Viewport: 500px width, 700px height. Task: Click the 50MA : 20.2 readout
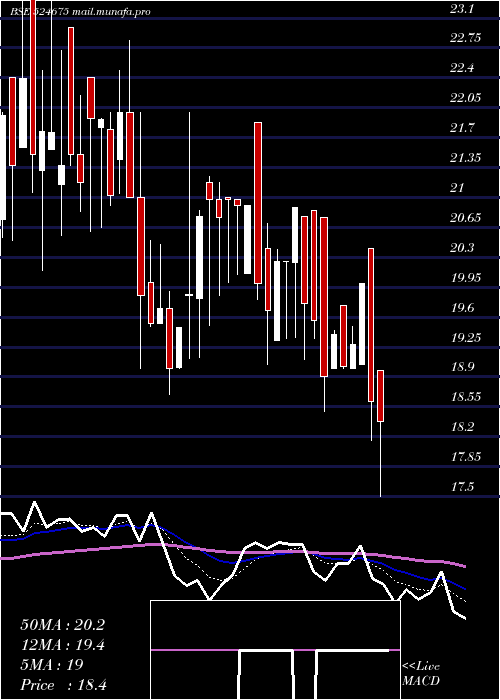tap(62, 625)
